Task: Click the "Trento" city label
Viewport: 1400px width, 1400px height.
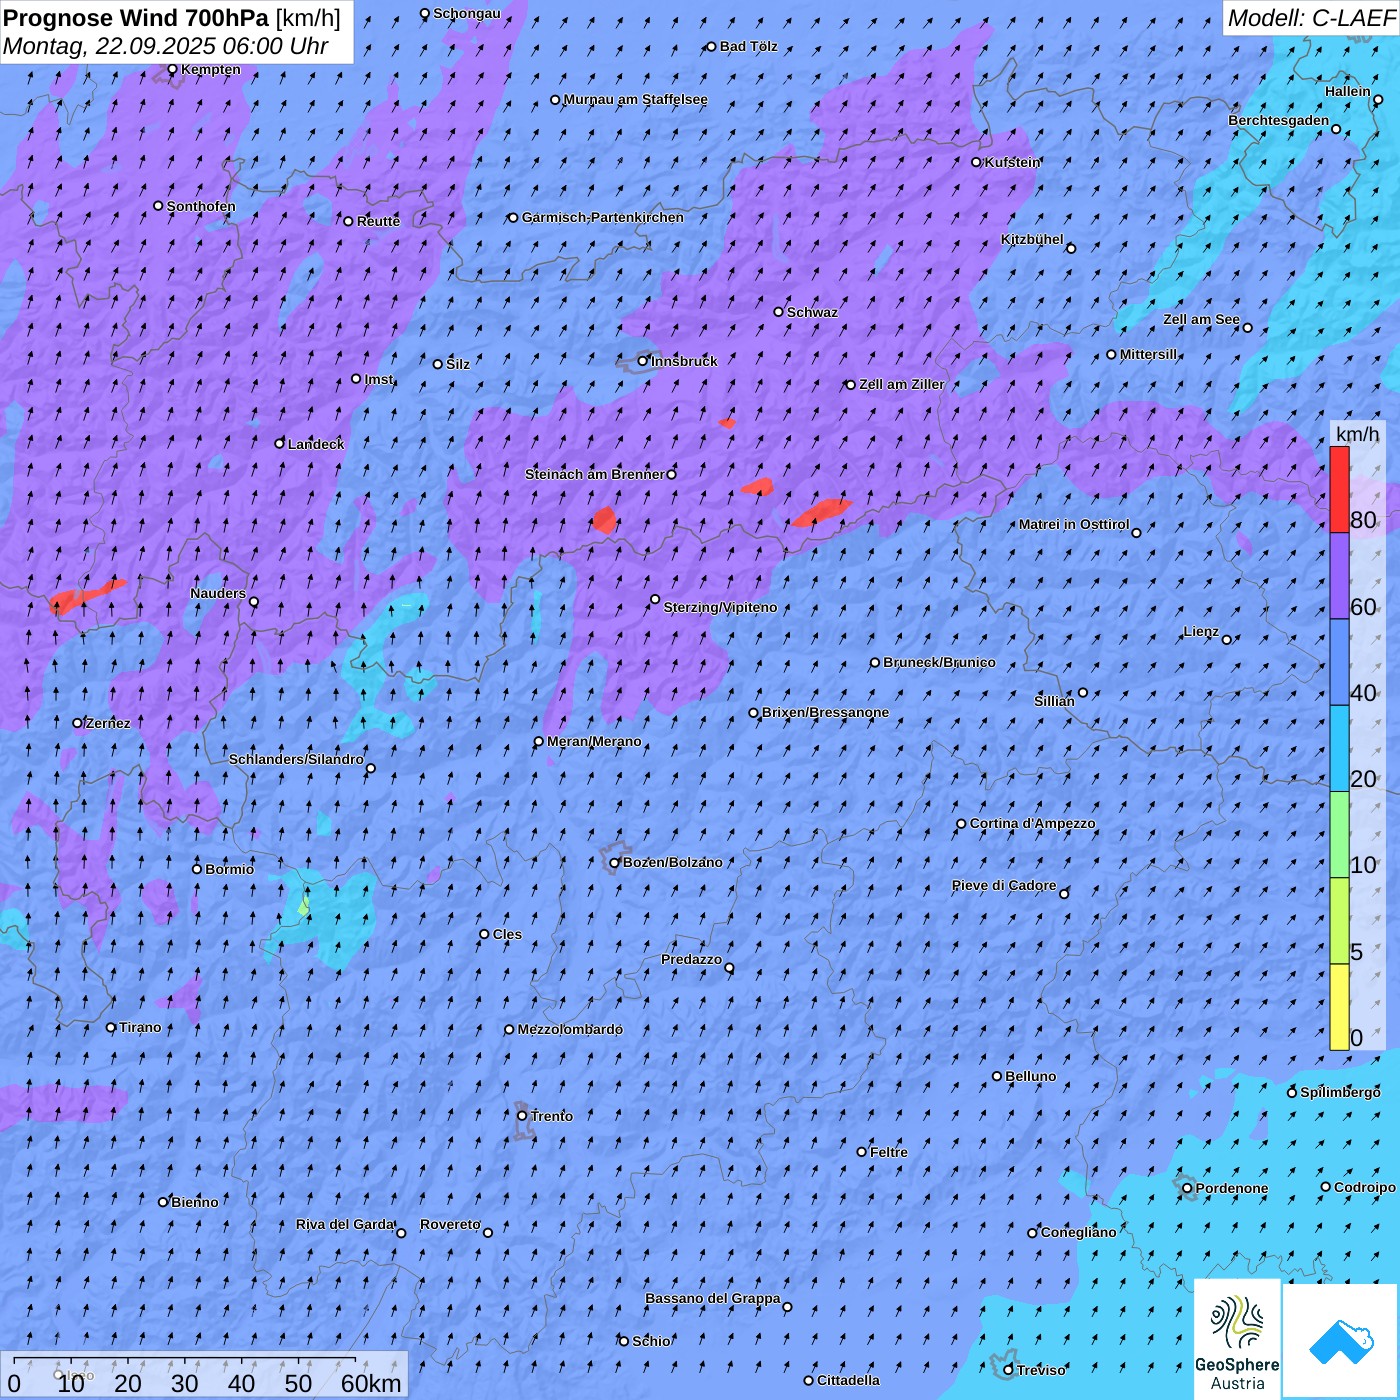Action: 551,1116
